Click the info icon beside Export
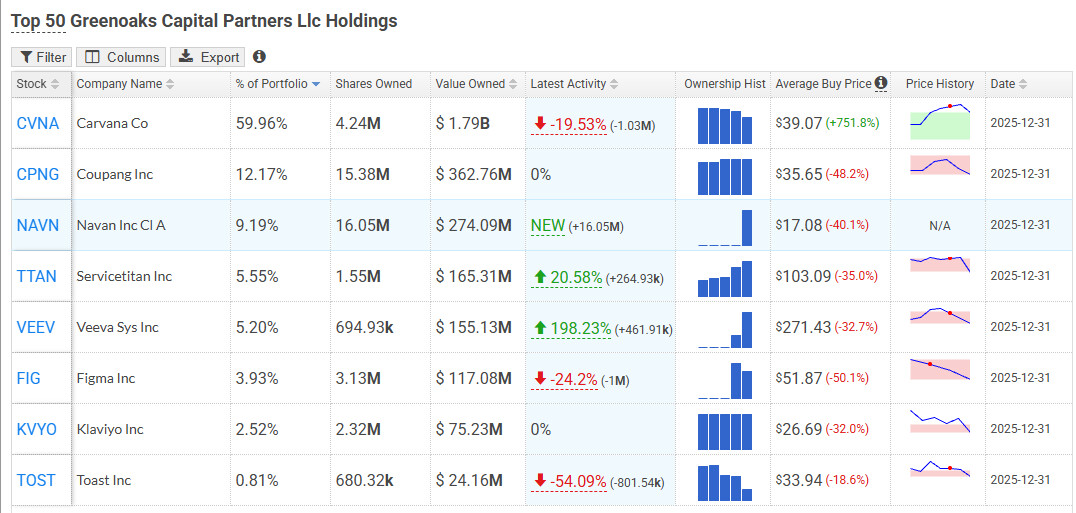Viewport: 1076px width, 513px height. [259, 57]
